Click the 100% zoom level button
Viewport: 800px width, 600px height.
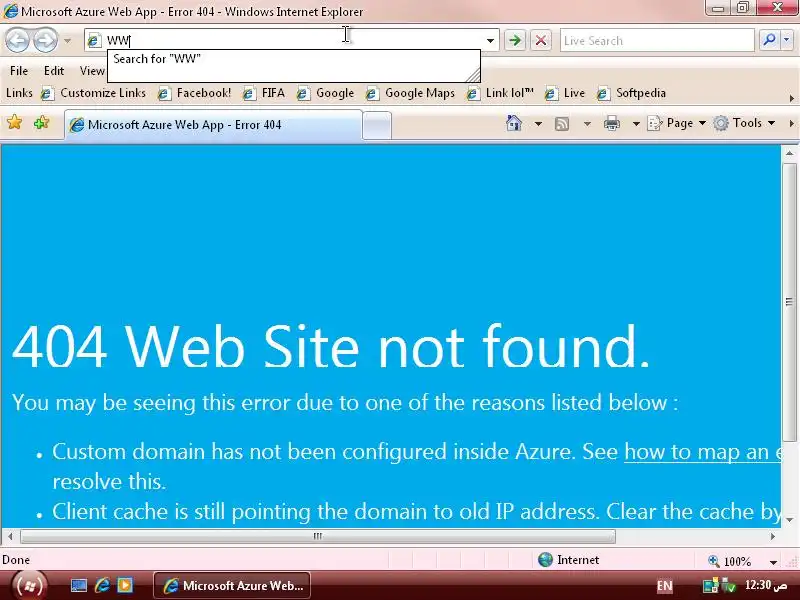tap(731, 561)
